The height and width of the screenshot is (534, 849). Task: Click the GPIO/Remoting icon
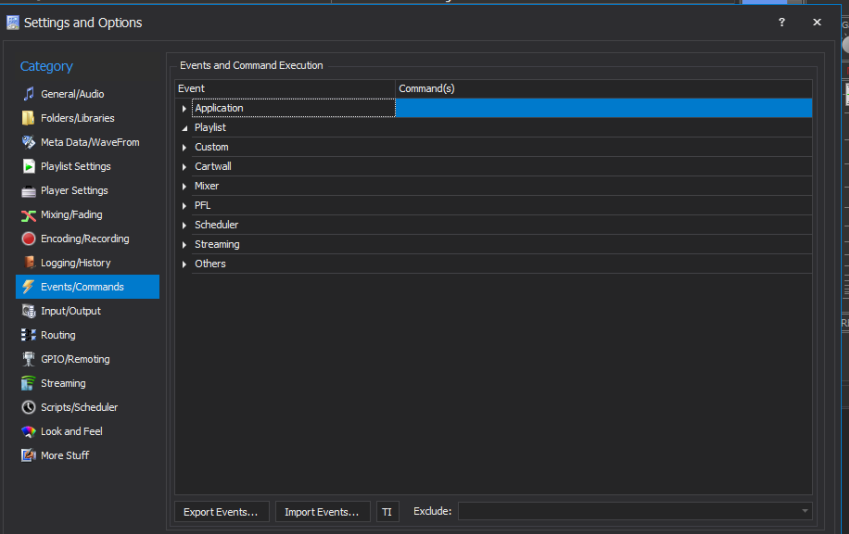coord(28,359)
